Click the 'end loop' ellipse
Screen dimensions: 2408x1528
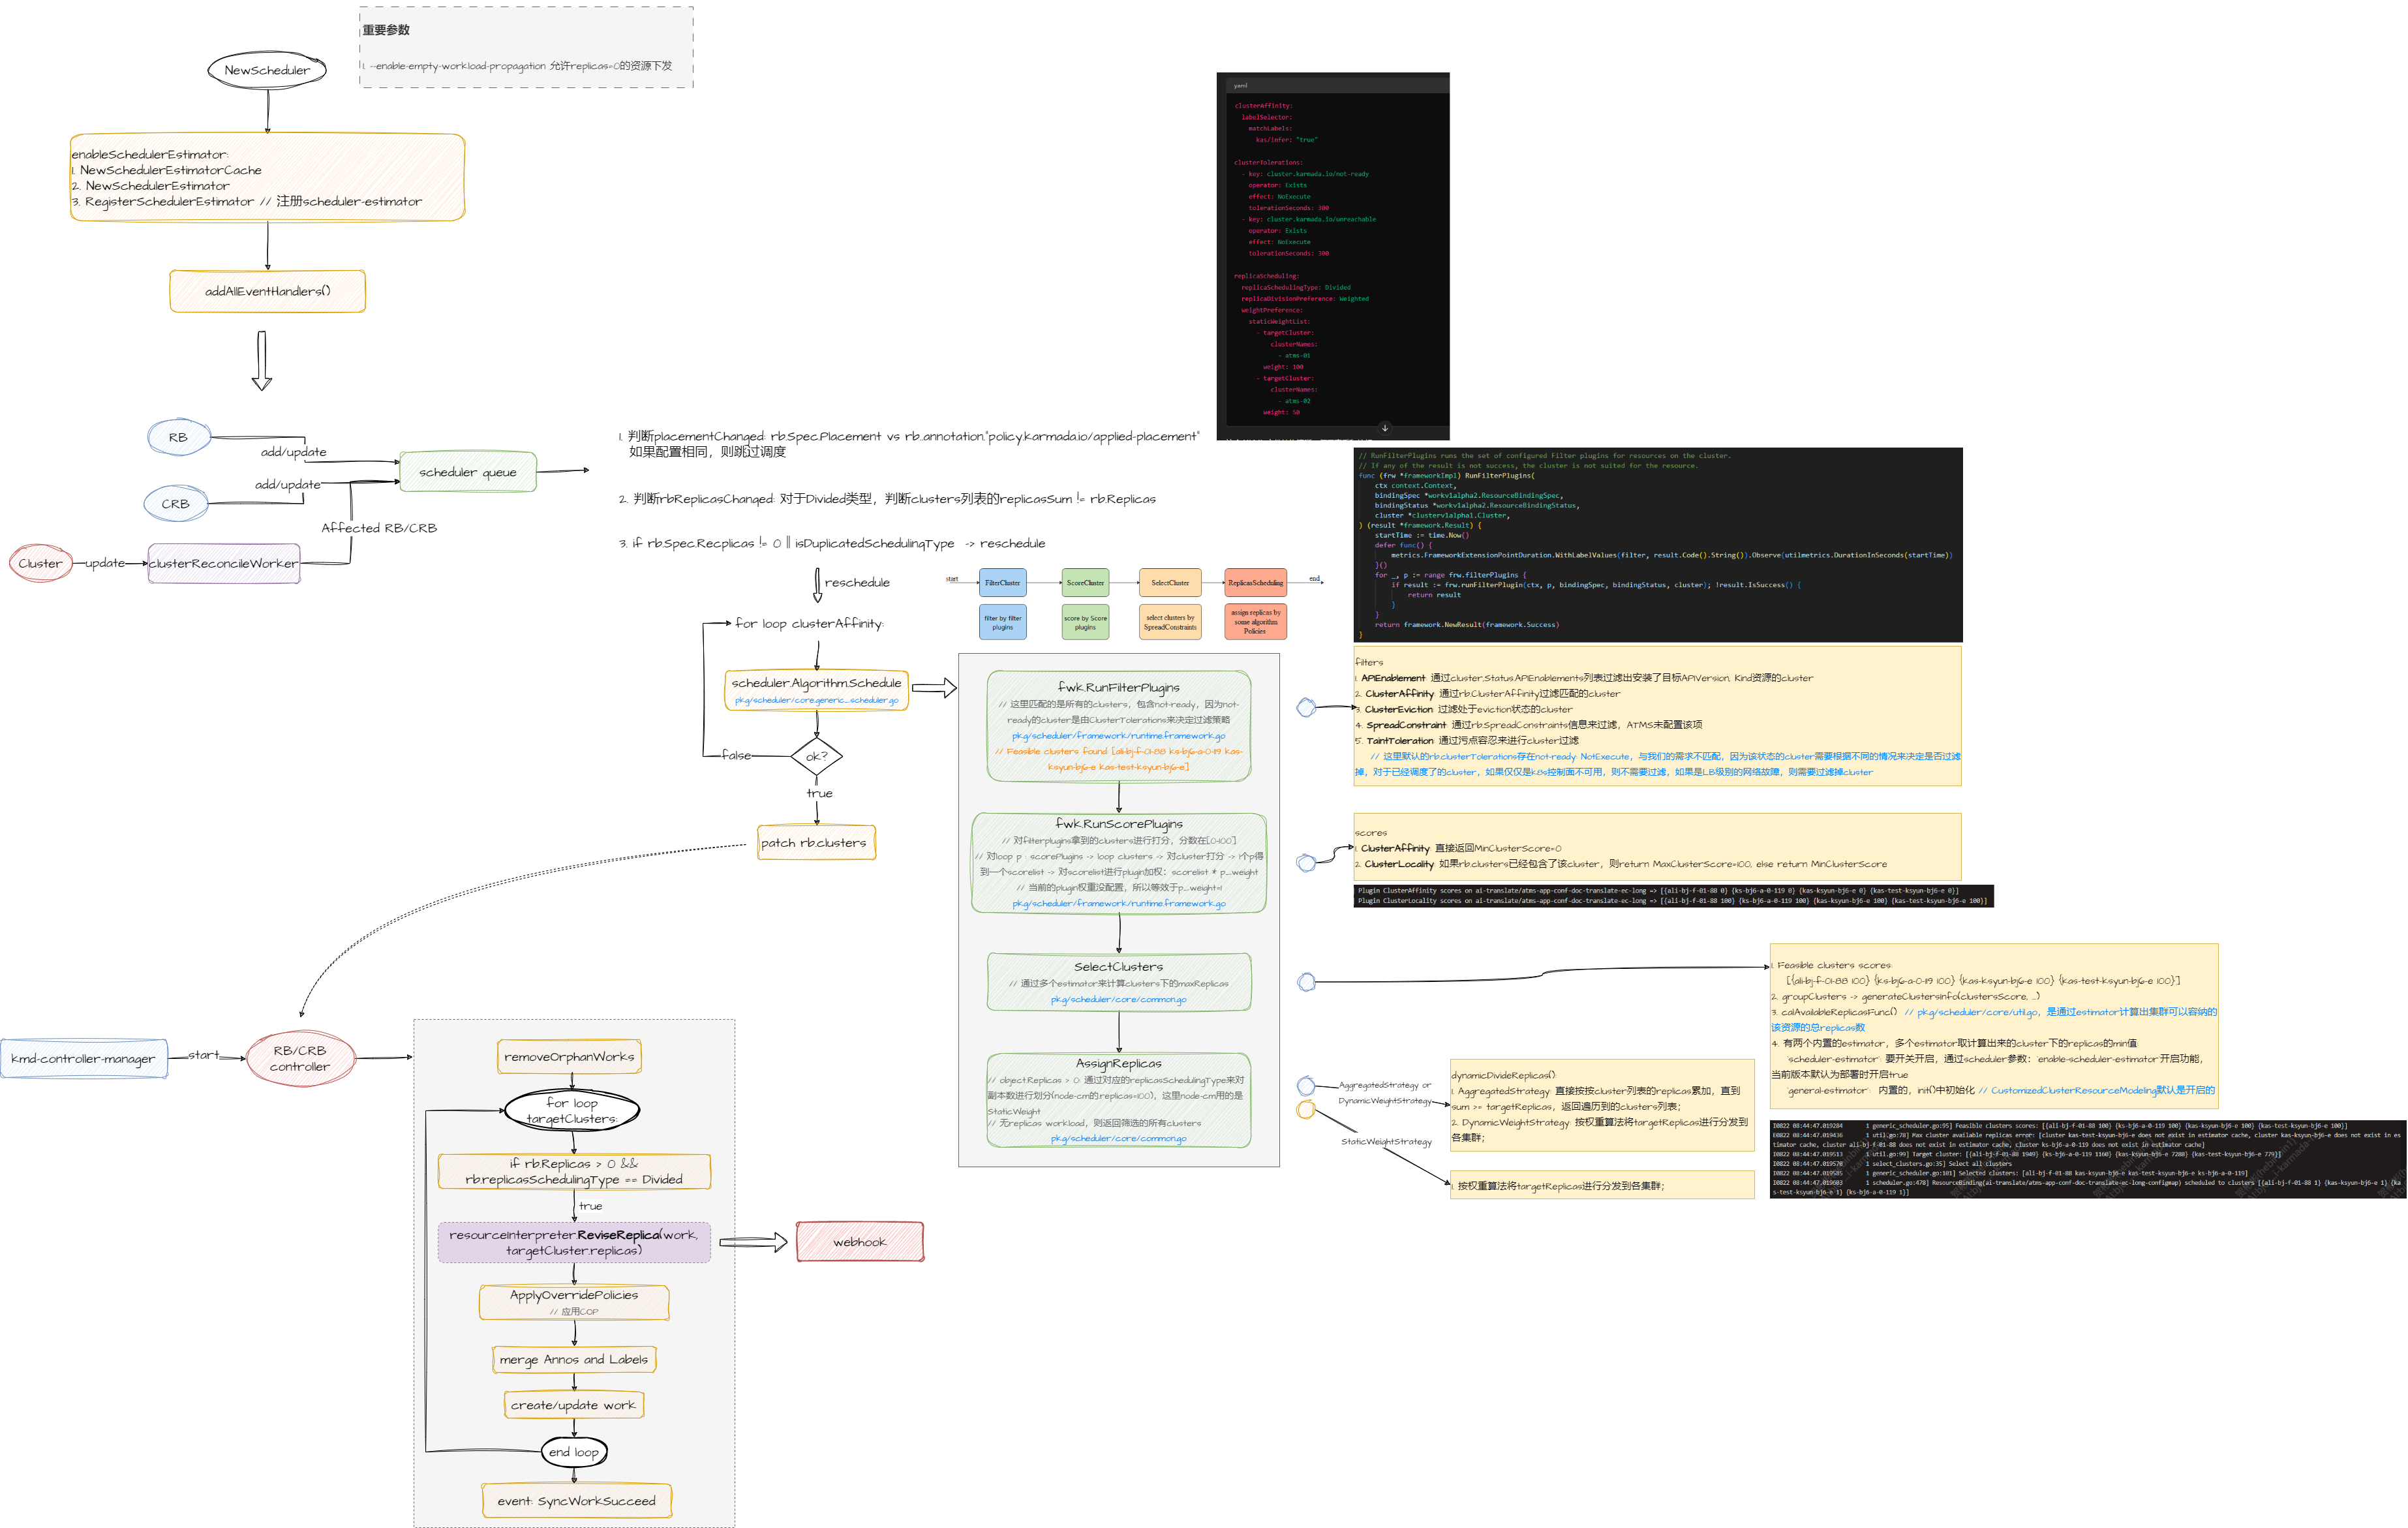[x=573, y=1452]
